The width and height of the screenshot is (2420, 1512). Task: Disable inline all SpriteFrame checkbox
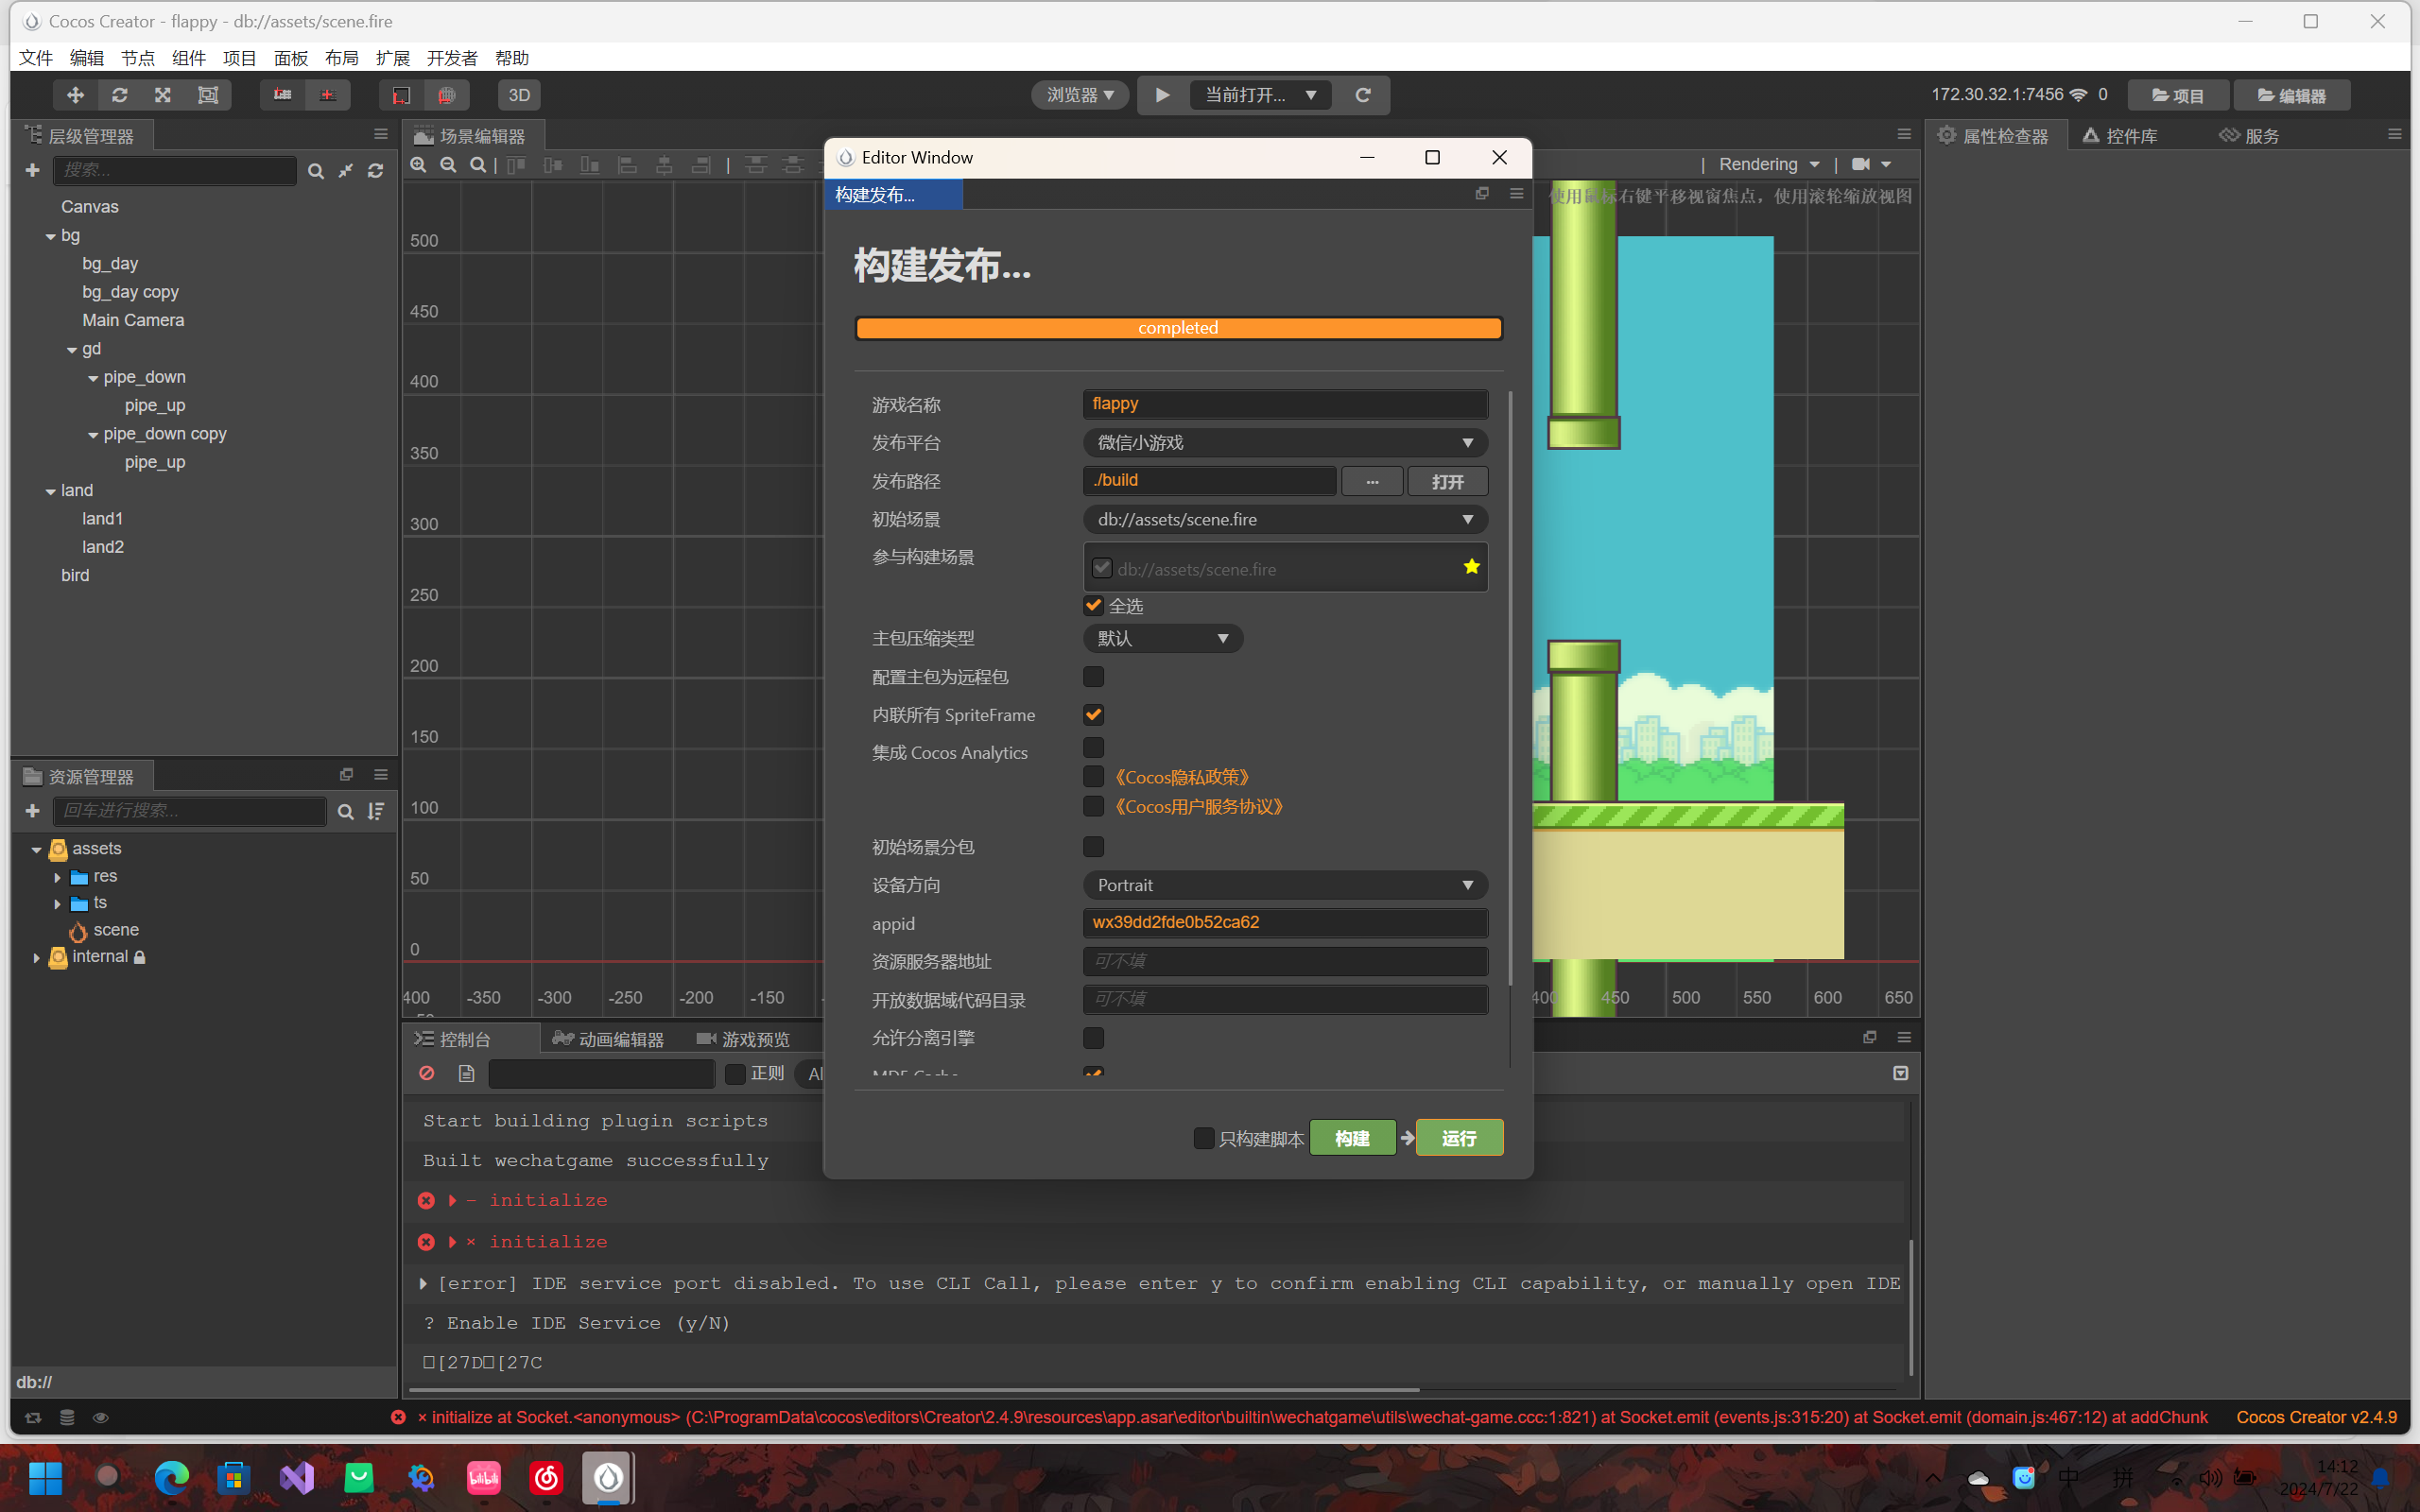tap(1093, 714)
